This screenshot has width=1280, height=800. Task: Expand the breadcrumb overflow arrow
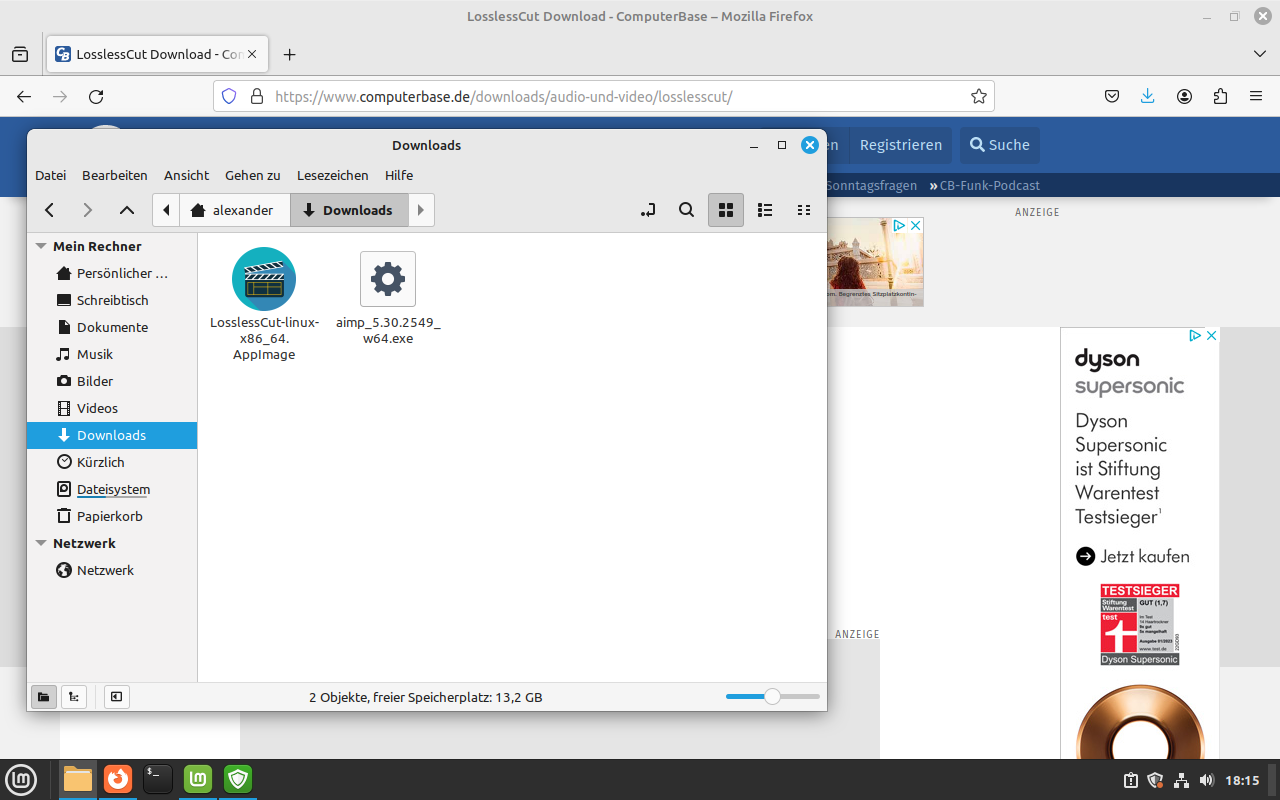(420, 210)
